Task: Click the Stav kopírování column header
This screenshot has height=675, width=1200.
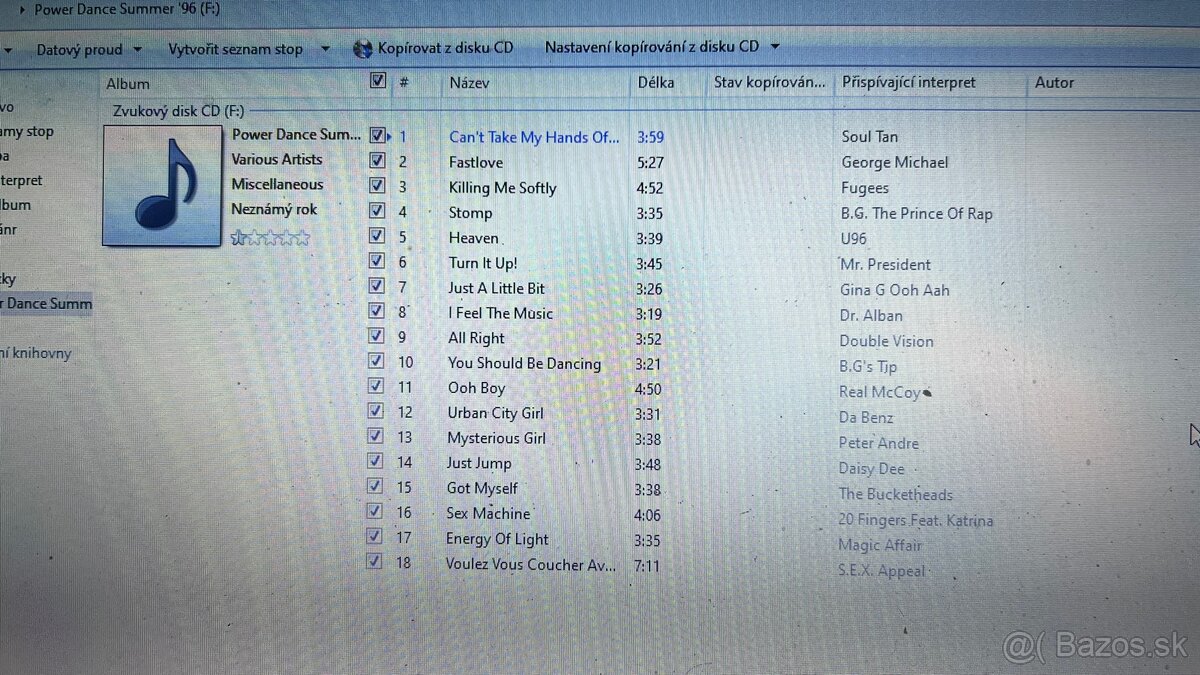Action: pos(770,82)
